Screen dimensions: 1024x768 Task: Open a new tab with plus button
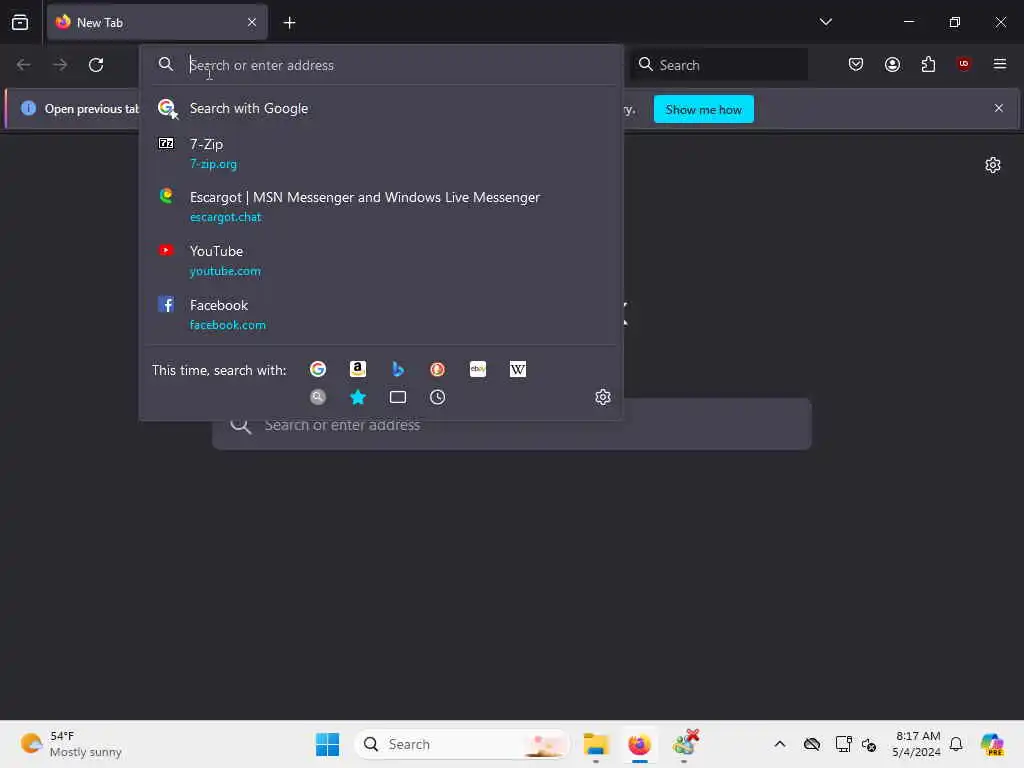(x=289, y=23)
